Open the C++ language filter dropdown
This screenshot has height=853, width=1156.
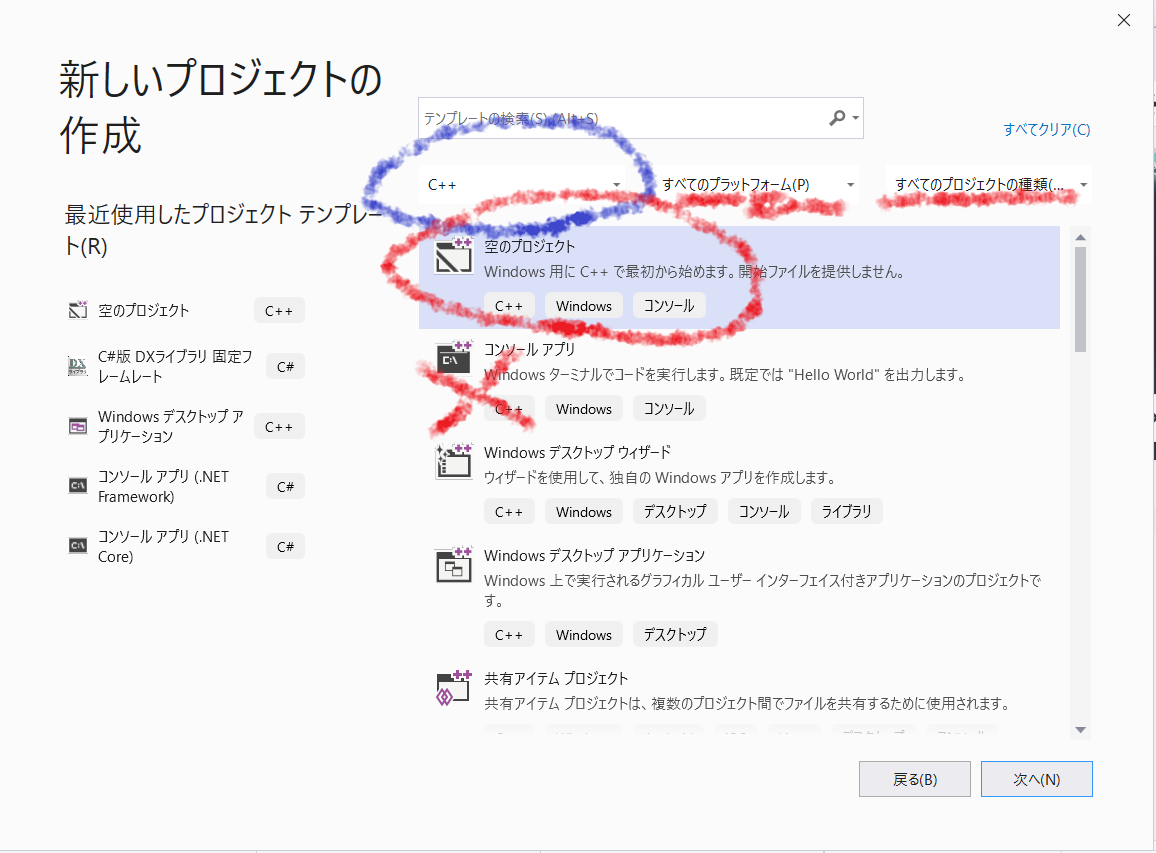(523, 184)
